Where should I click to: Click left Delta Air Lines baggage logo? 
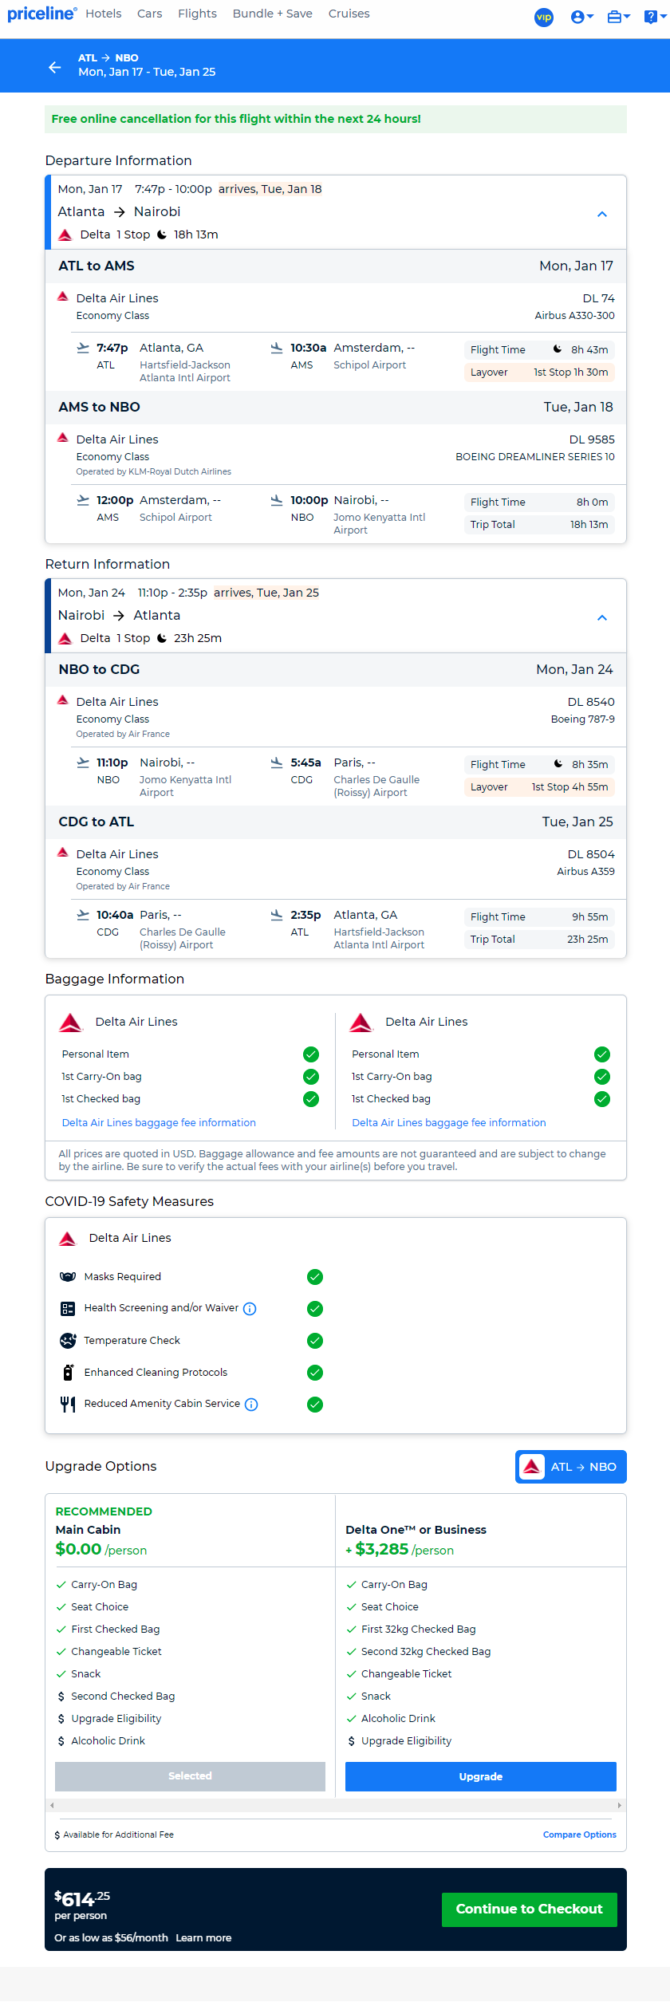pos(70,1022)
